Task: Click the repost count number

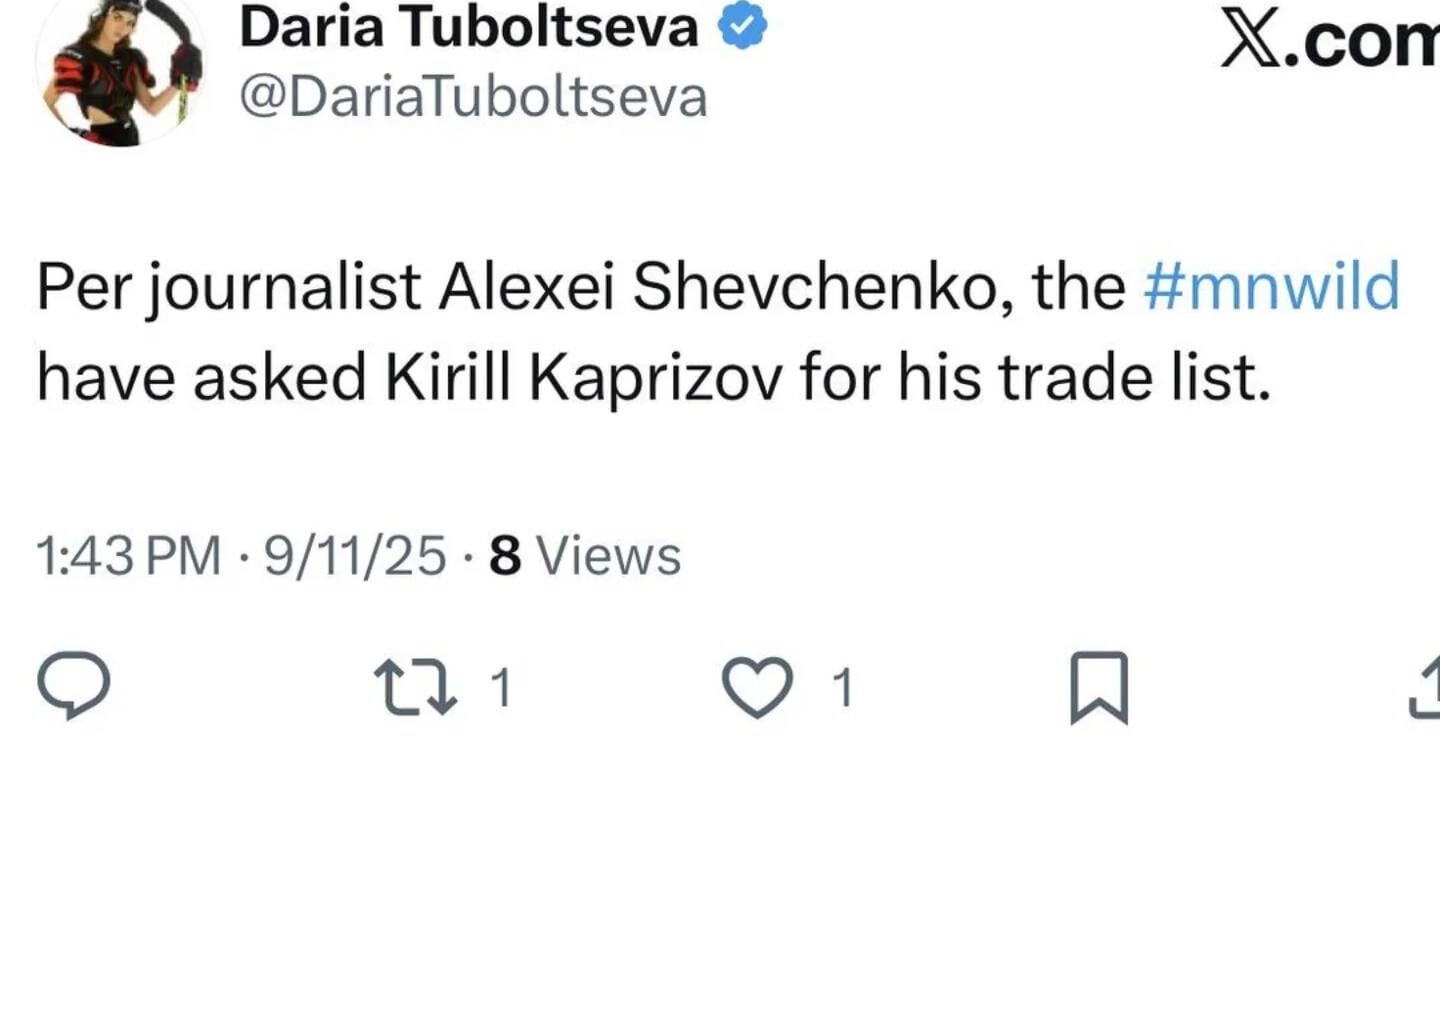Action: [x=501, y=687]
